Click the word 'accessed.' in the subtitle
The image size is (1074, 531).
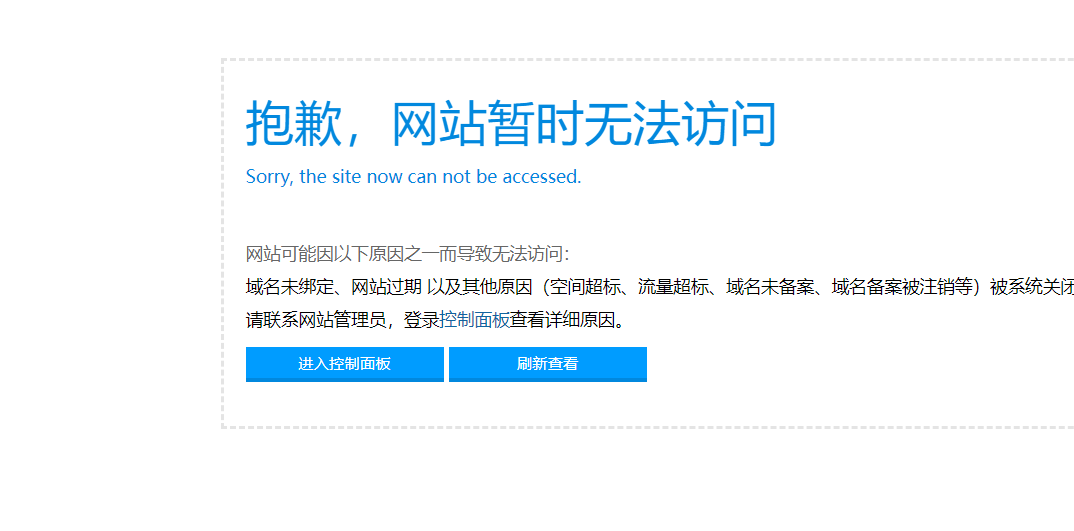(x=542, y=177)
